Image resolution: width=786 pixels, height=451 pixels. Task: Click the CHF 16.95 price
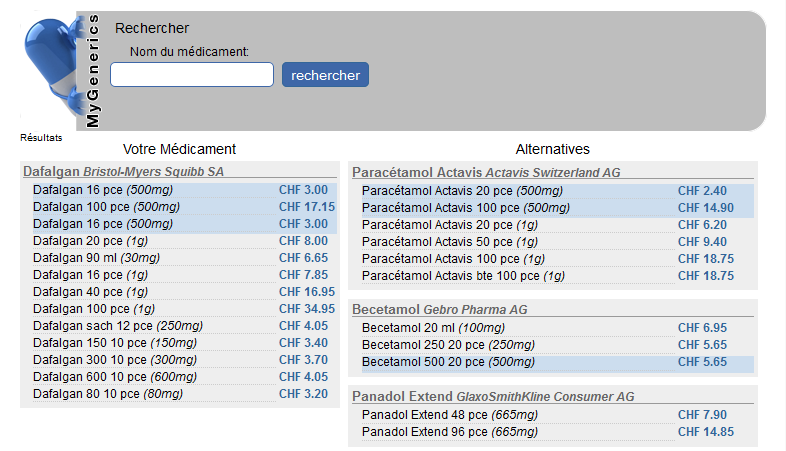point(307,292)
